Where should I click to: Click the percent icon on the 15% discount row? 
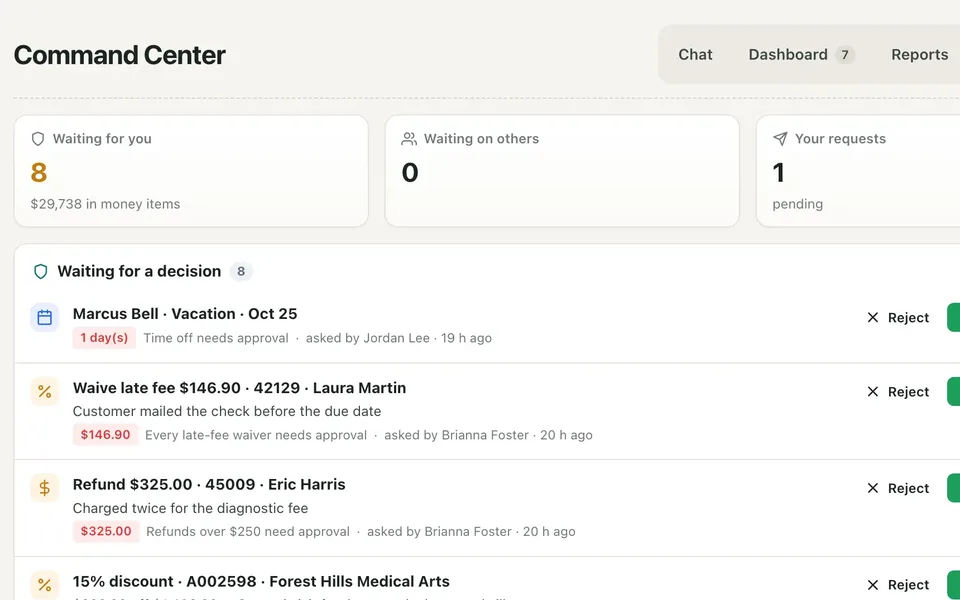[45, 585]
